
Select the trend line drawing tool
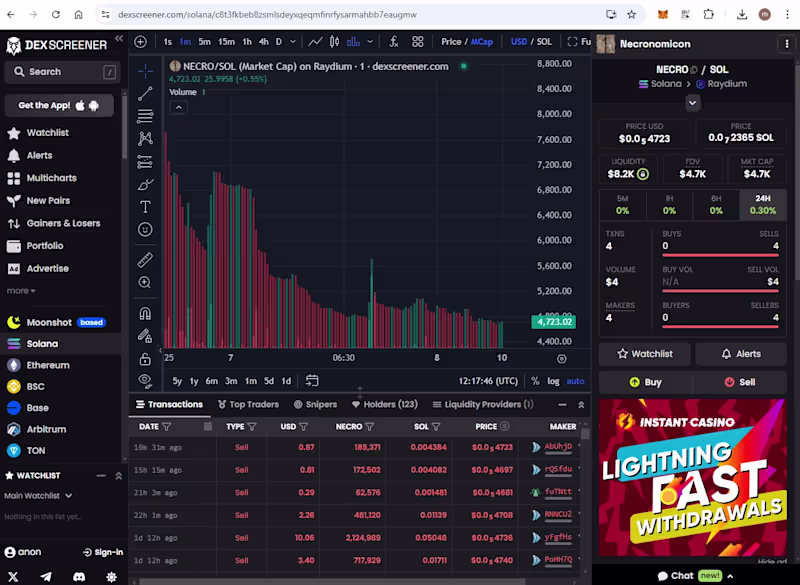tap(145, 93)
